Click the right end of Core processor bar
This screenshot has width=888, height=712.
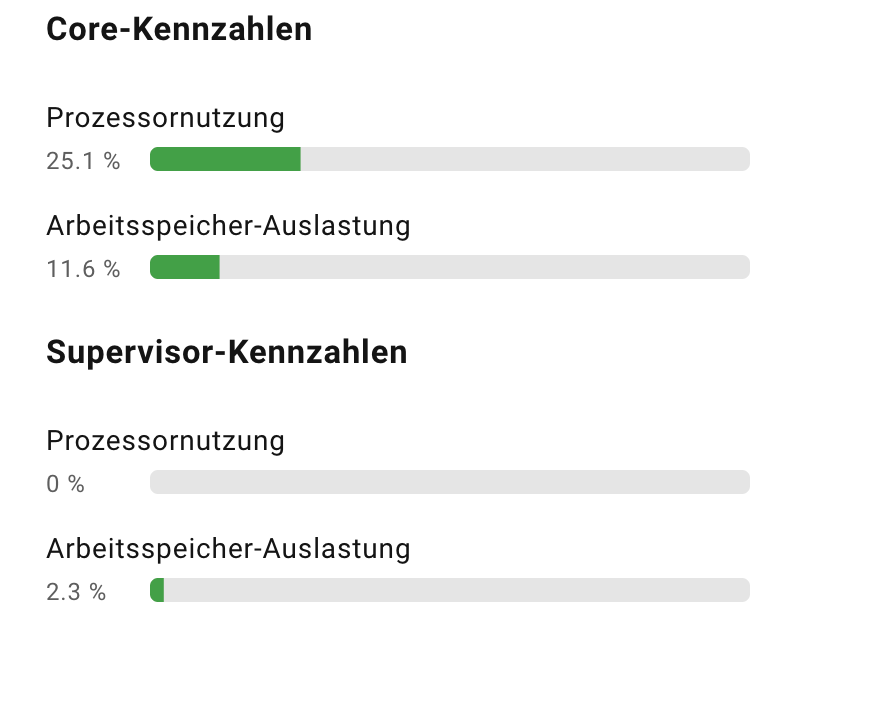point(742,159)
